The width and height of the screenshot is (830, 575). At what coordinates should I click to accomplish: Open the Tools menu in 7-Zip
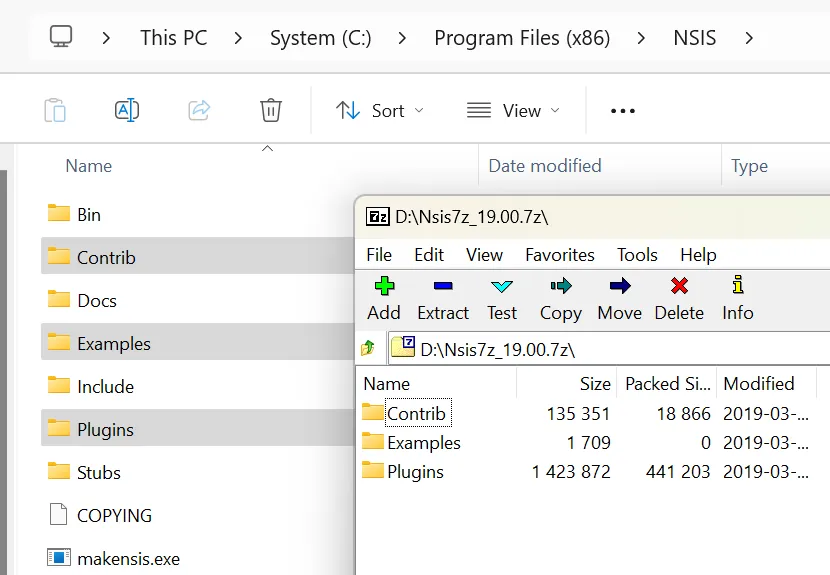click(x=637, y=254)
